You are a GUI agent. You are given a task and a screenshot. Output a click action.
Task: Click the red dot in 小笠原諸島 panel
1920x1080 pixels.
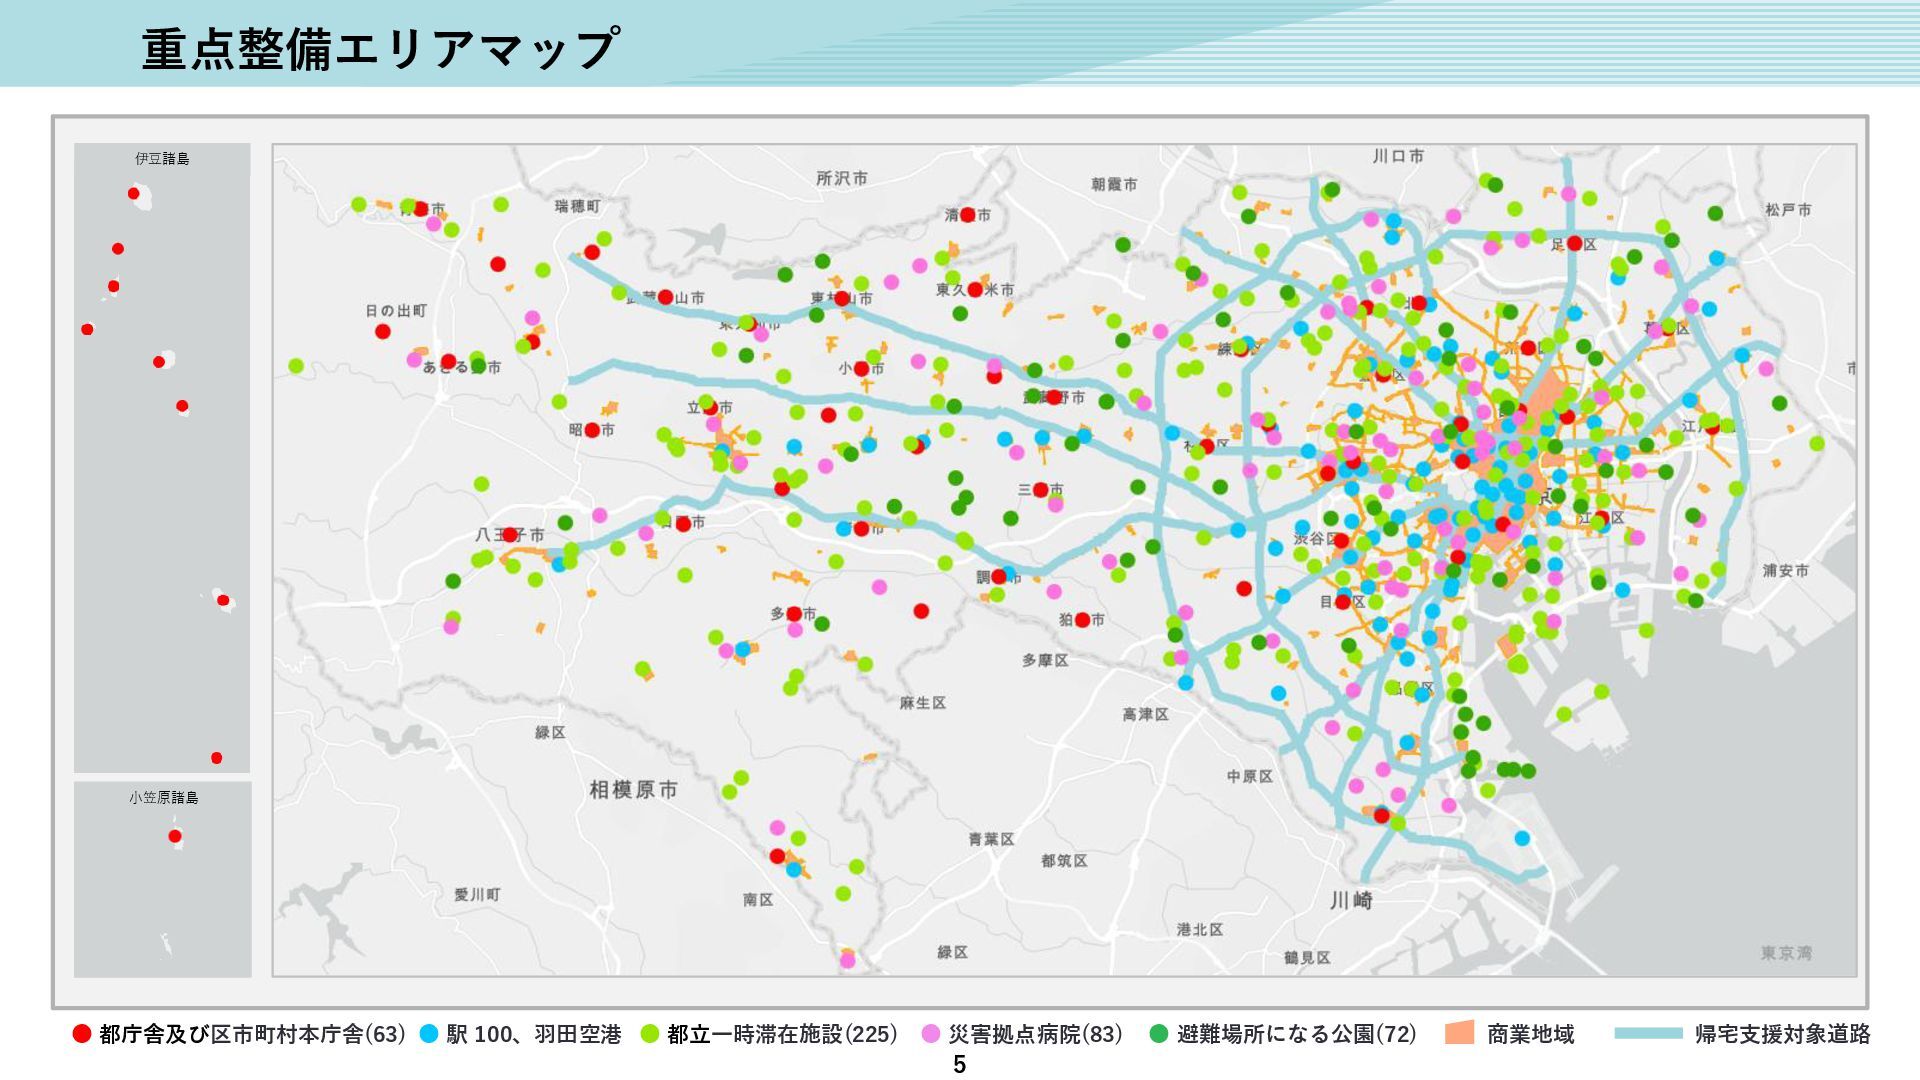point(175,836)
